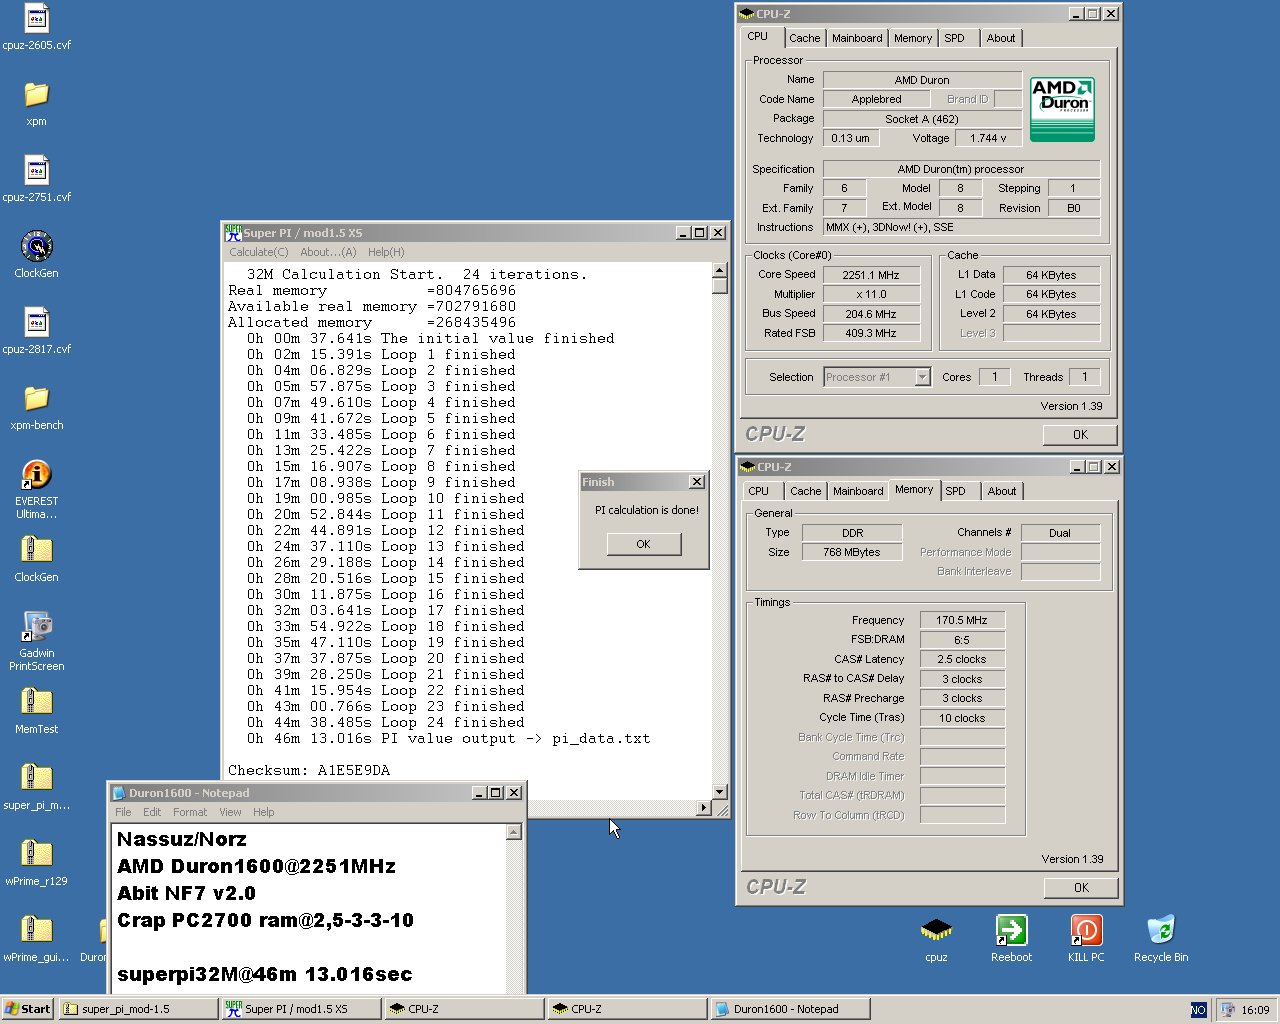Image resolution: width=1280 pixels, height=1024 pixels.
Task: Open Mainboard tab in top CPU-Z window
Action: [x=857, y=38]
